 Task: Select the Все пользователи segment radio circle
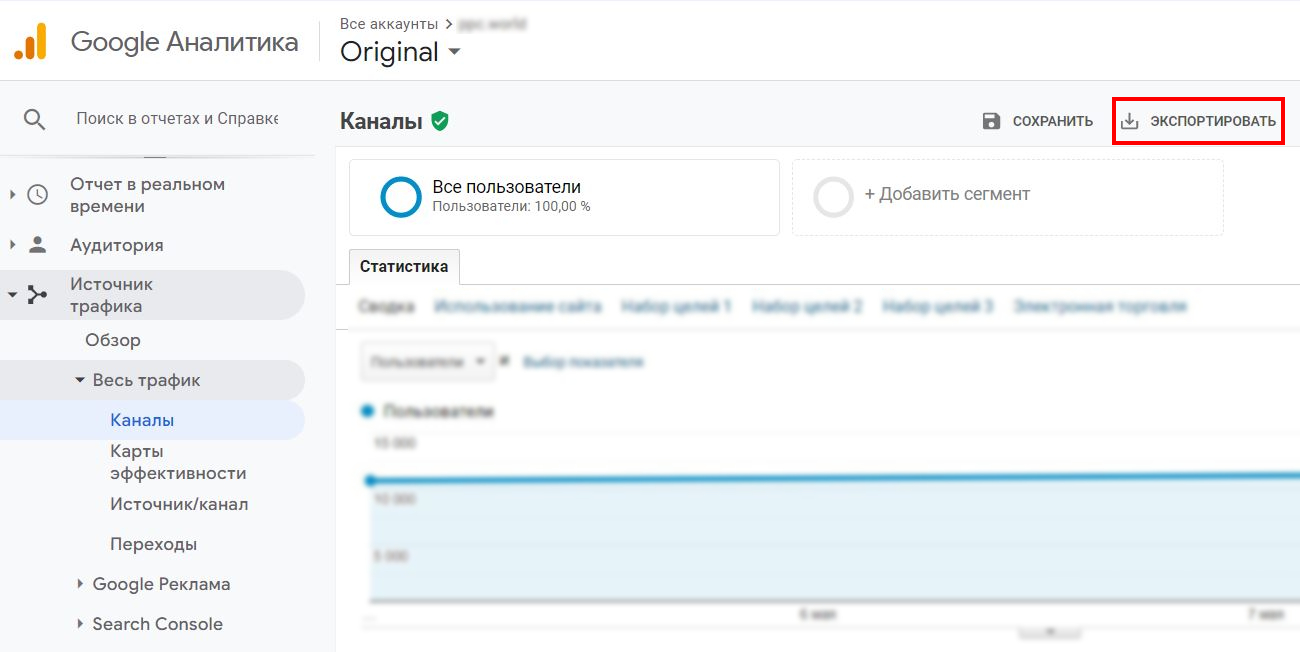(x=400, y=197)
